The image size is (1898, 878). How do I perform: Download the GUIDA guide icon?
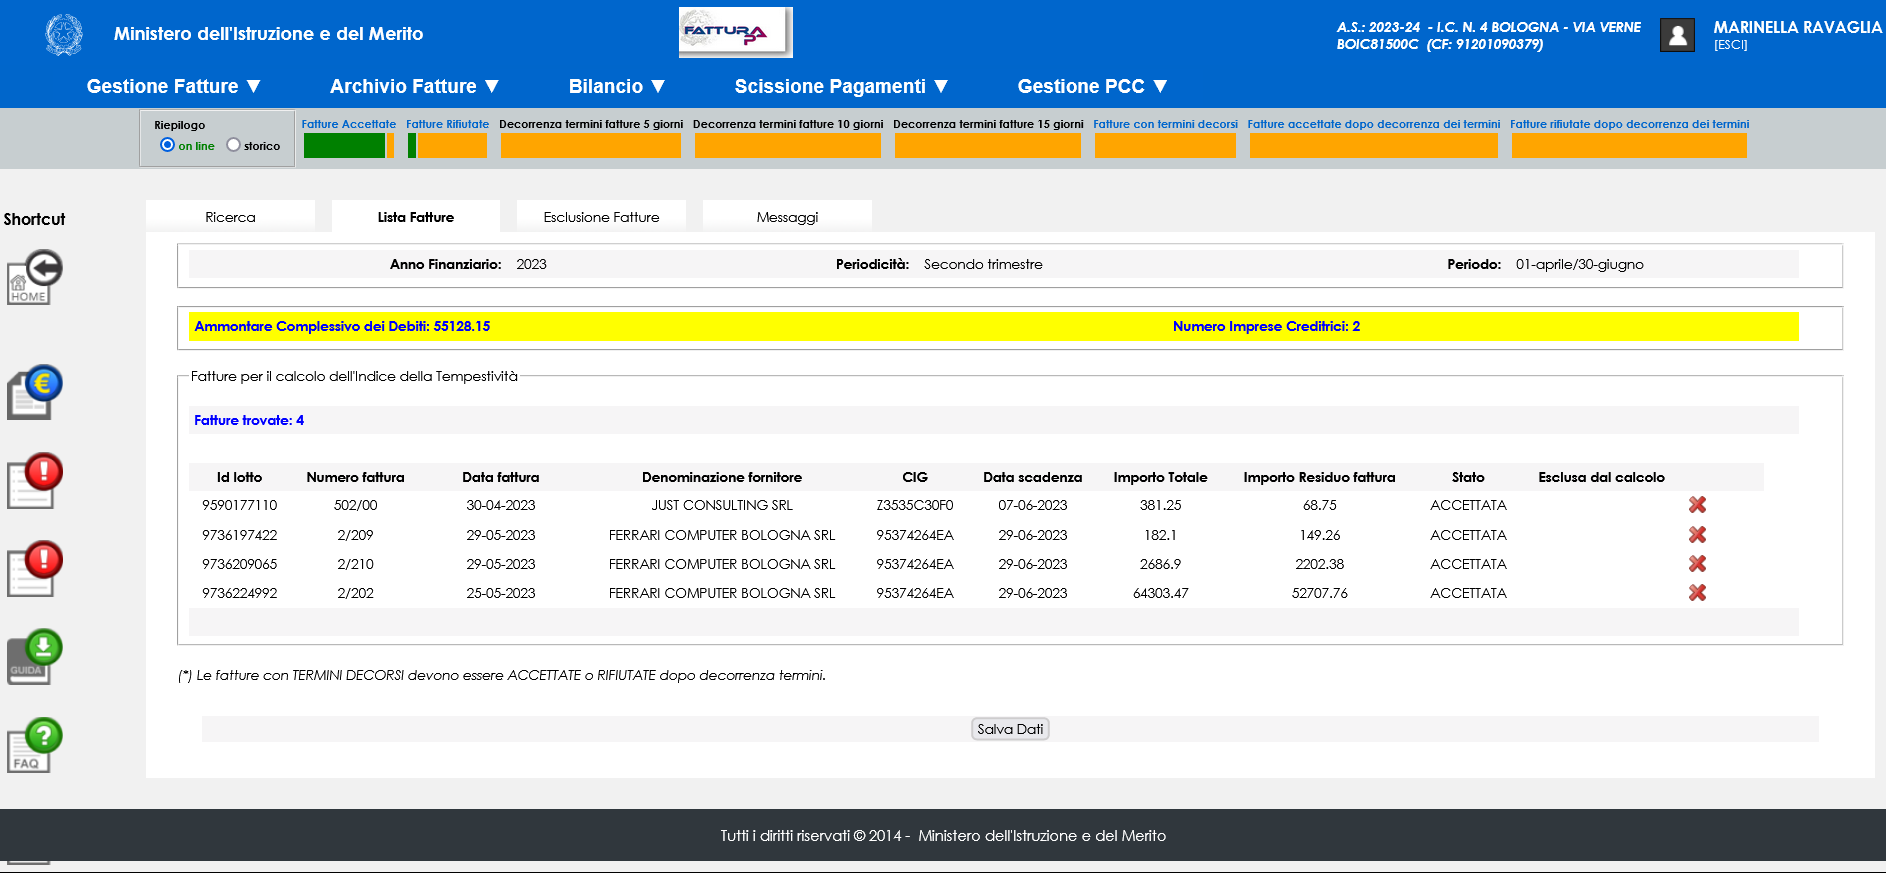34,657
